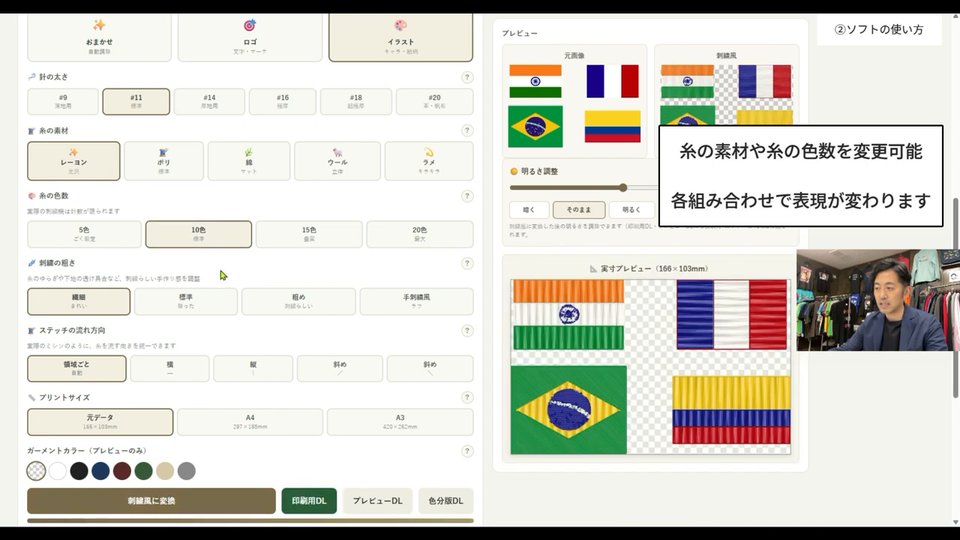Select needle size #11
960x540 pixels.
pos(136,102)
